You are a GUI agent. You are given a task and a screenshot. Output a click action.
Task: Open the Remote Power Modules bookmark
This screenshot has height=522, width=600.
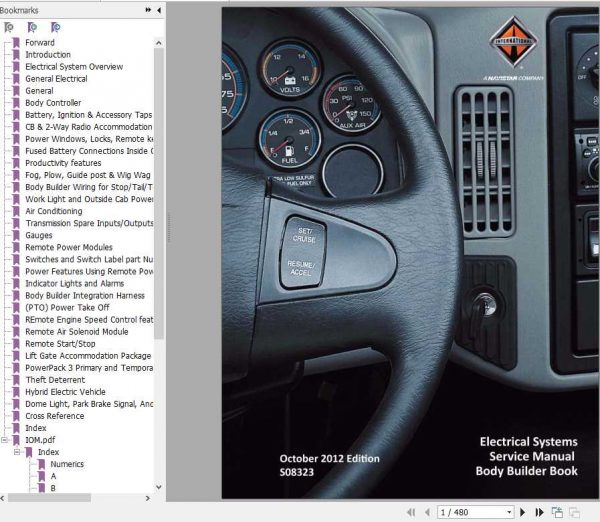point(69,247)
